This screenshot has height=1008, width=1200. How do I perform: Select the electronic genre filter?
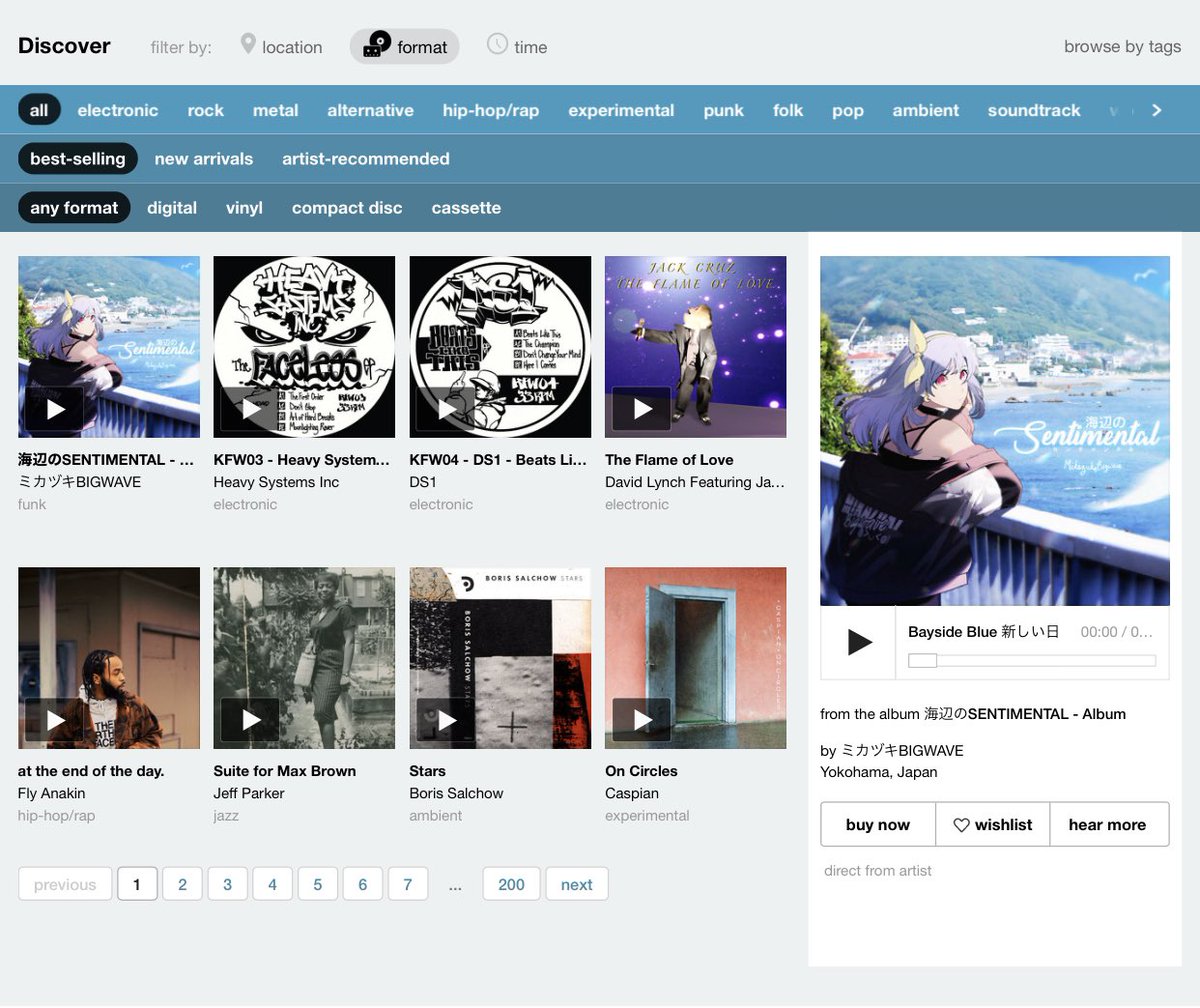(118, 110)
